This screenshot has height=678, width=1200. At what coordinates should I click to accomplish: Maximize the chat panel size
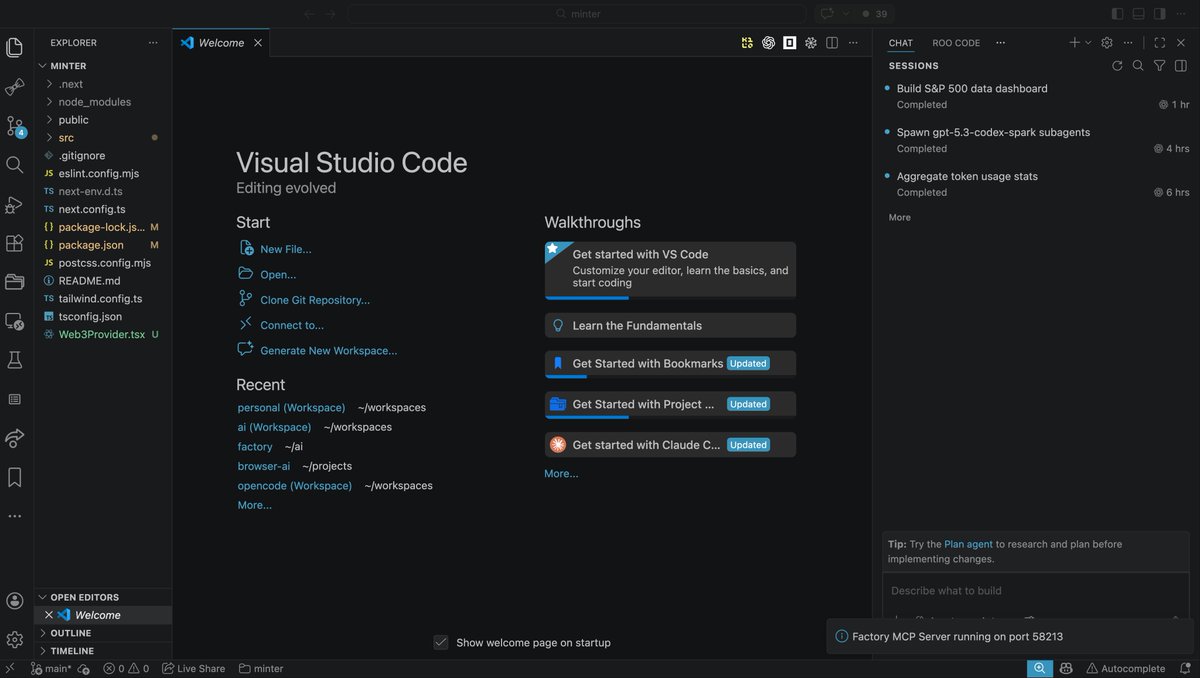coord(1160,43)
